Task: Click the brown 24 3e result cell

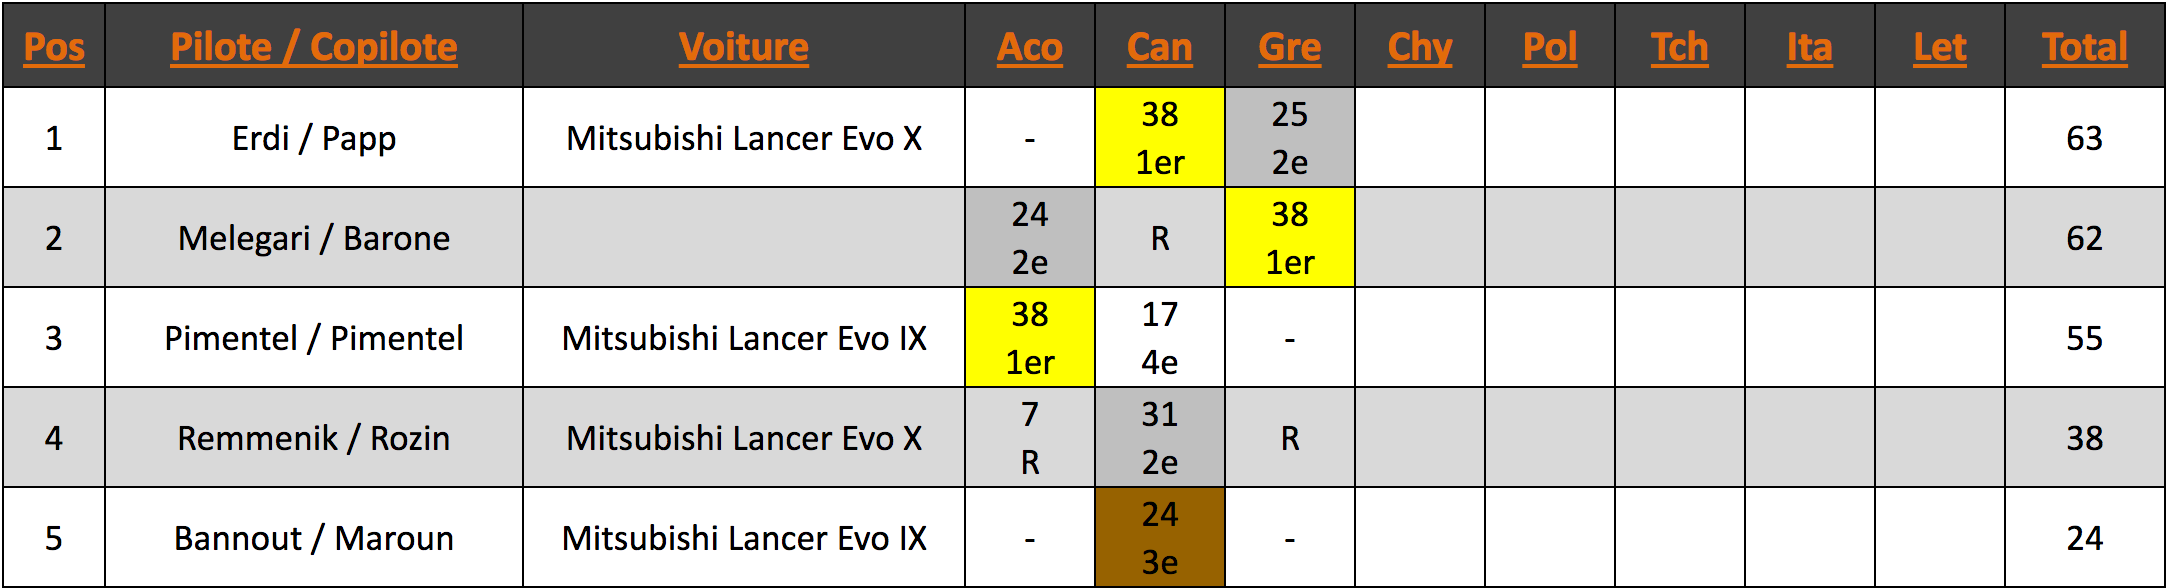Action: (1159, 538)
